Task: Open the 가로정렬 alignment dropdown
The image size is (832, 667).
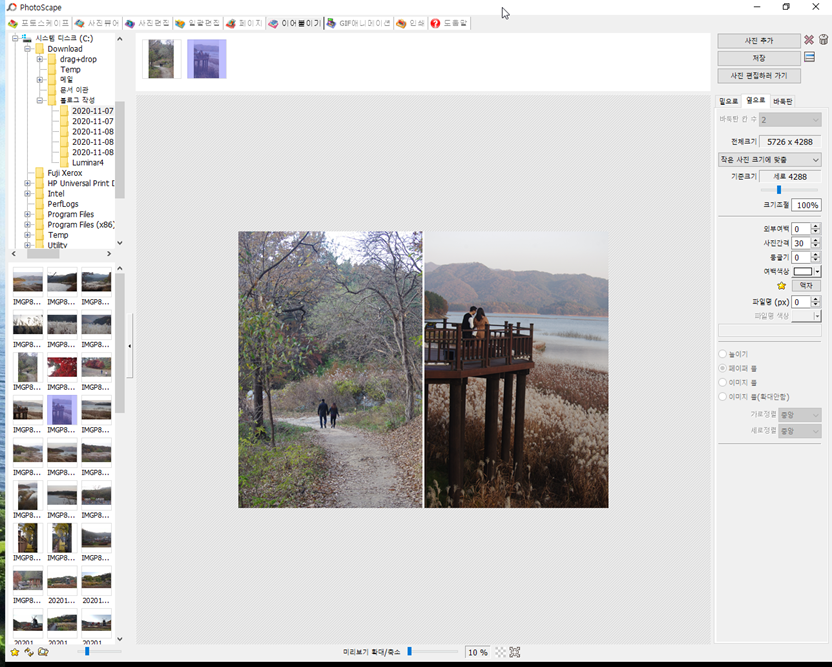Action: click(x=800, y=415)
